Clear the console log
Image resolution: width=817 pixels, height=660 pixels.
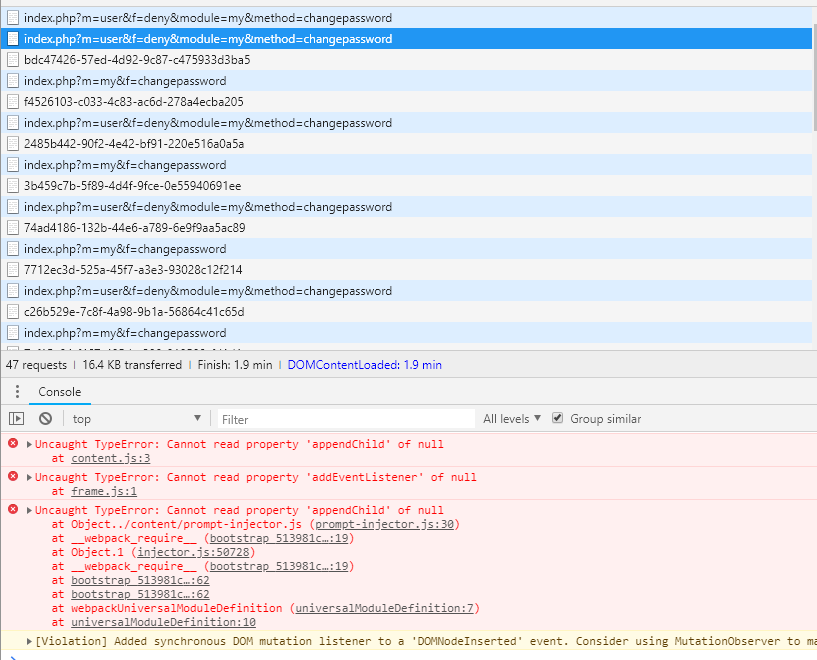tap(45, 419)
